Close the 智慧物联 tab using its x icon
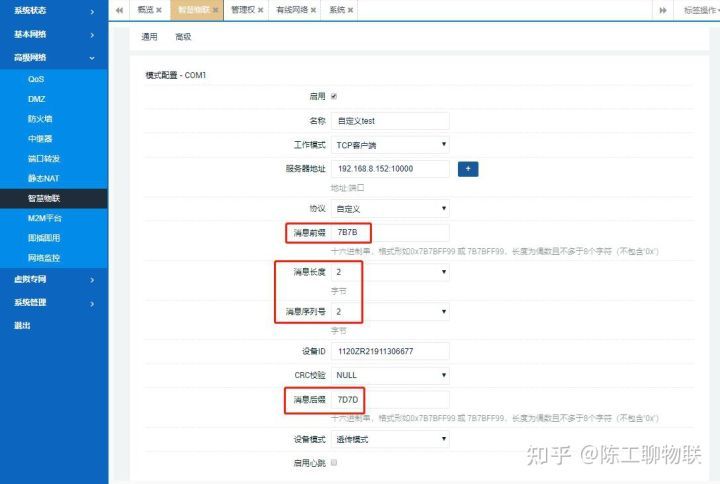Viewport: 720px width, 484px height. [x=215, y=10]
